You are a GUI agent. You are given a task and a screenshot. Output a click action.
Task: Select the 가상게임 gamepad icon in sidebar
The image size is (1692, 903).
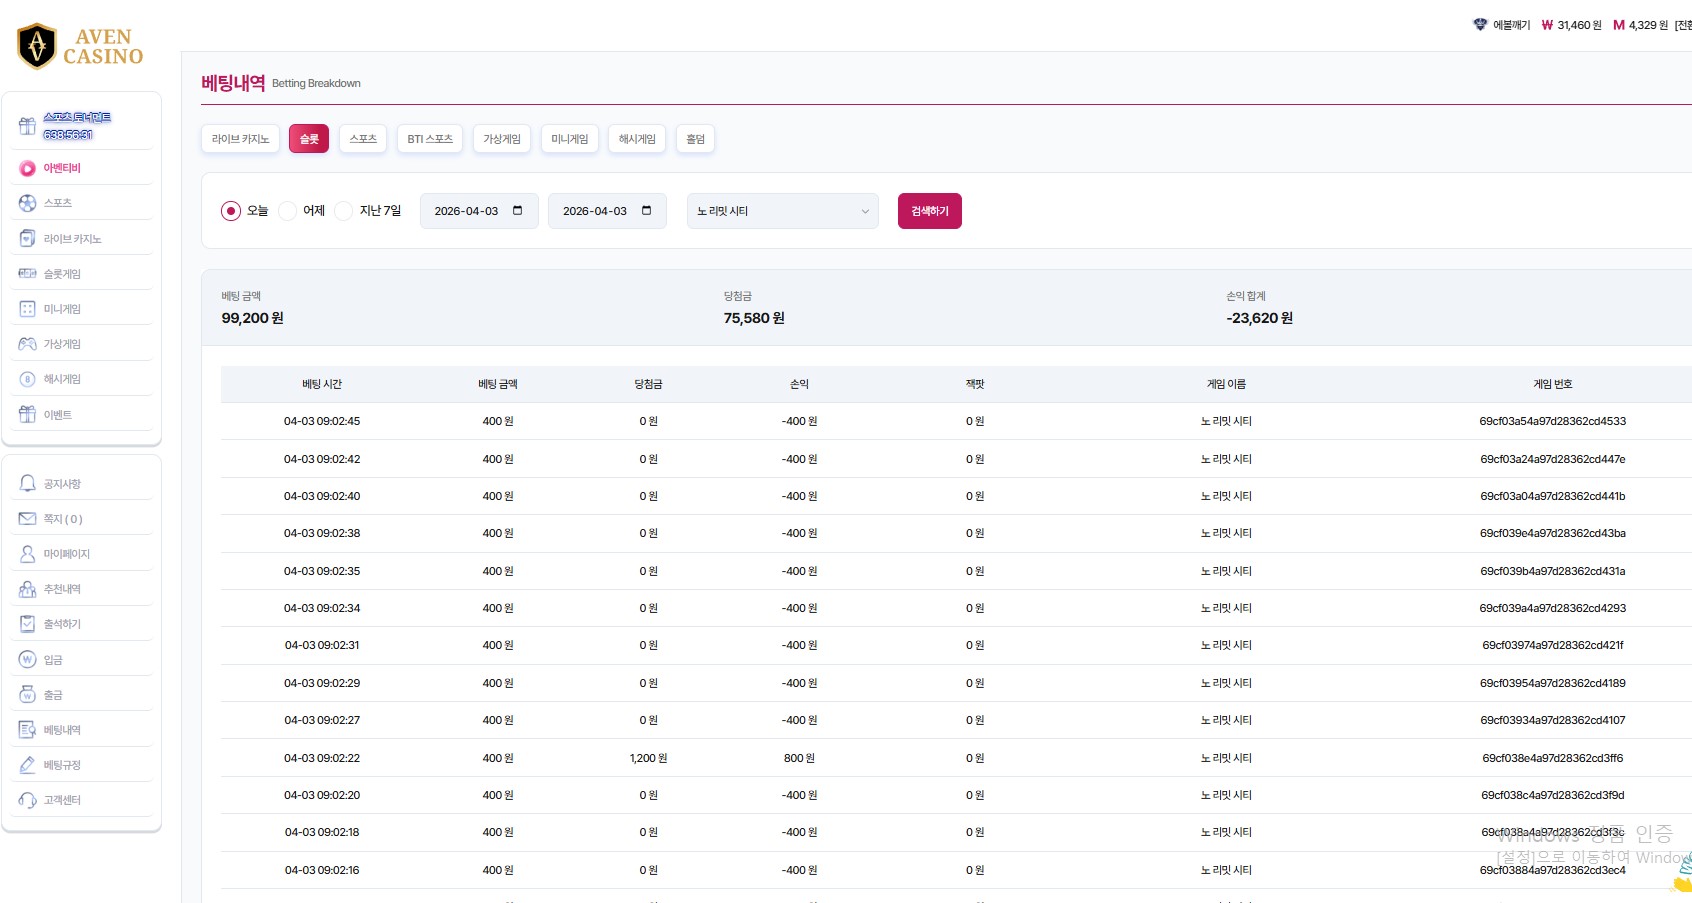(28, 344)
